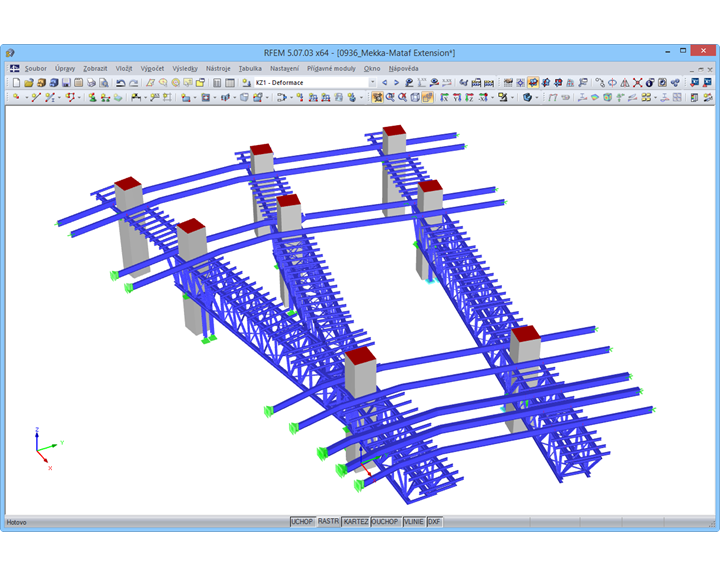Viewport: 720px width, 576px height.
Task: Toggle DXF background layer in status bar
Action: [x=434, y=522]
